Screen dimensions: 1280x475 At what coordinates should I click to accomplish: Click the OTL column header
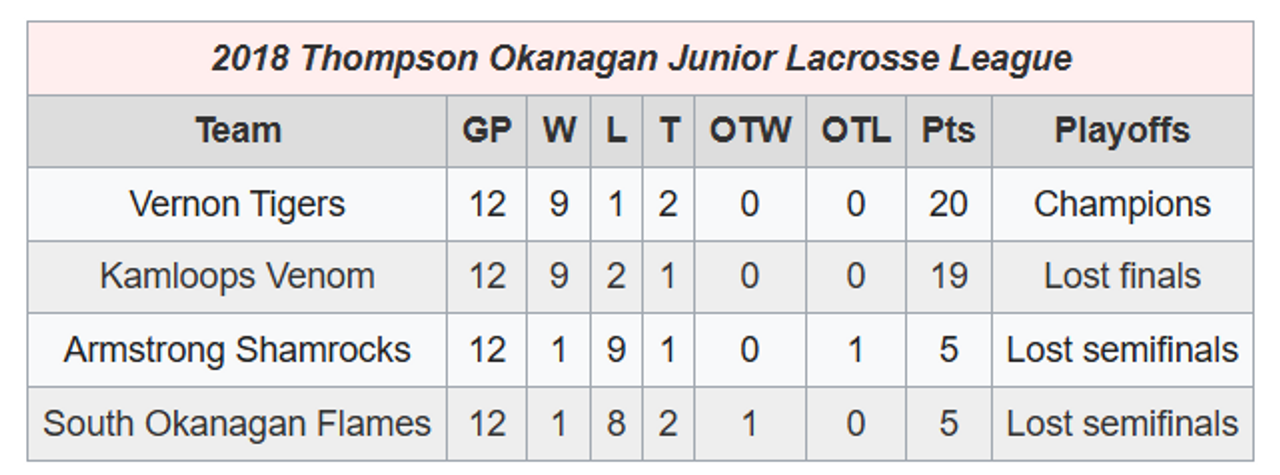(x=856, y=131)
